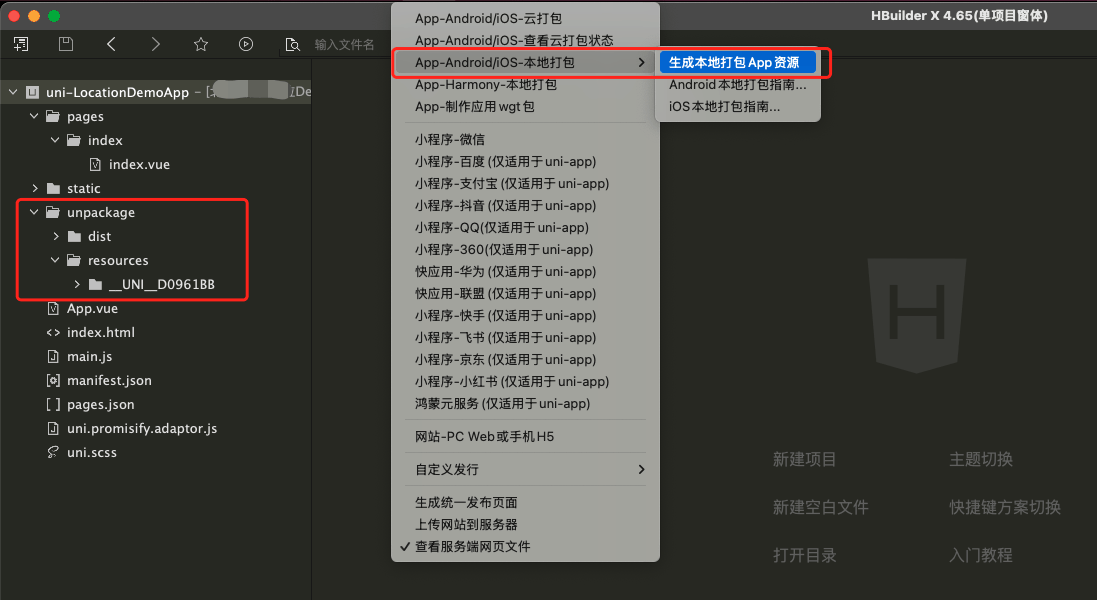Open index.html file

pyautogui.click(x=101, y=332)
